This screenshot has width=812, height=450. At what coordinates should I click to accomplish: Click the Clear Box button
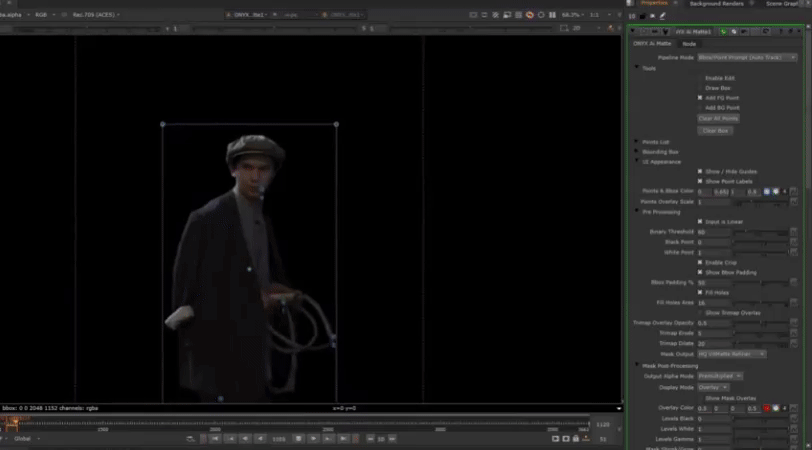tap(715, 131)
